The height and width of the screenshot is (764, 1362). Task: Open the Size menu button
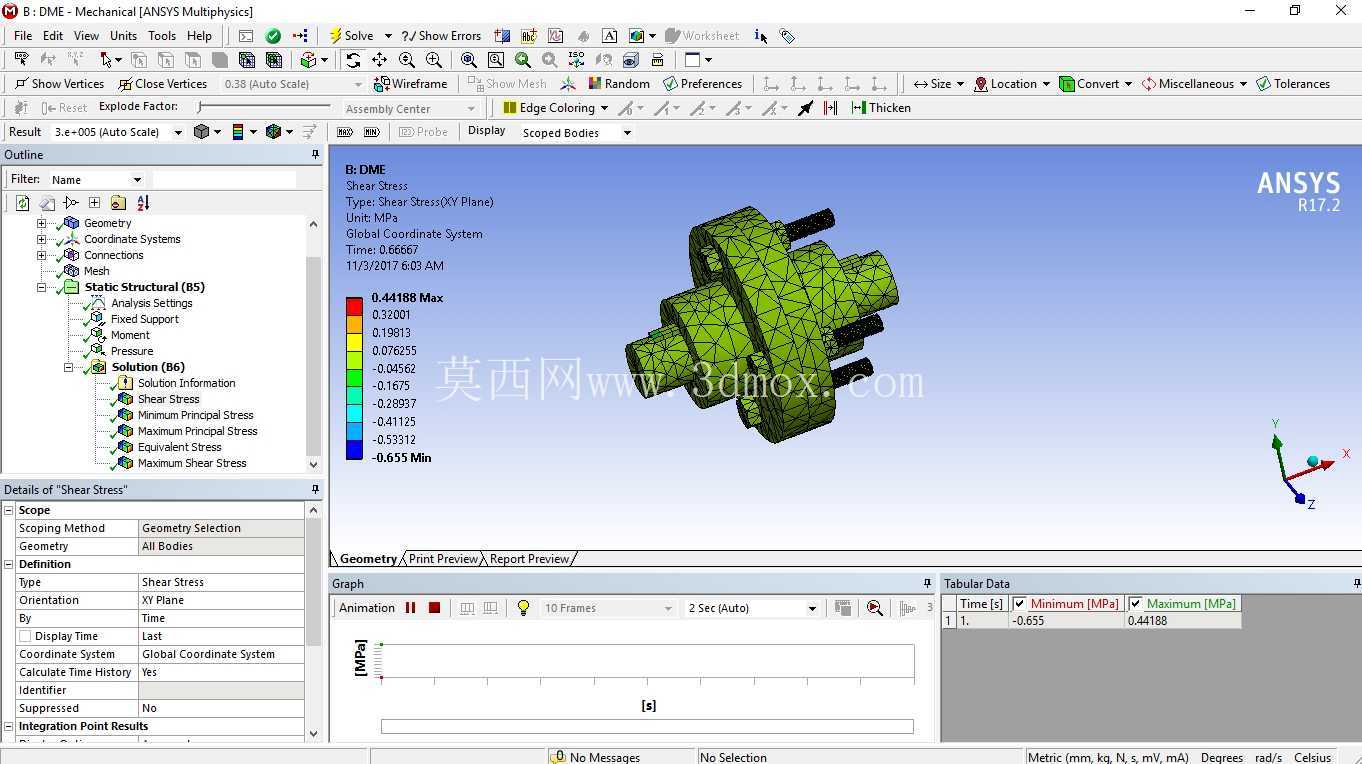[939, 84]
